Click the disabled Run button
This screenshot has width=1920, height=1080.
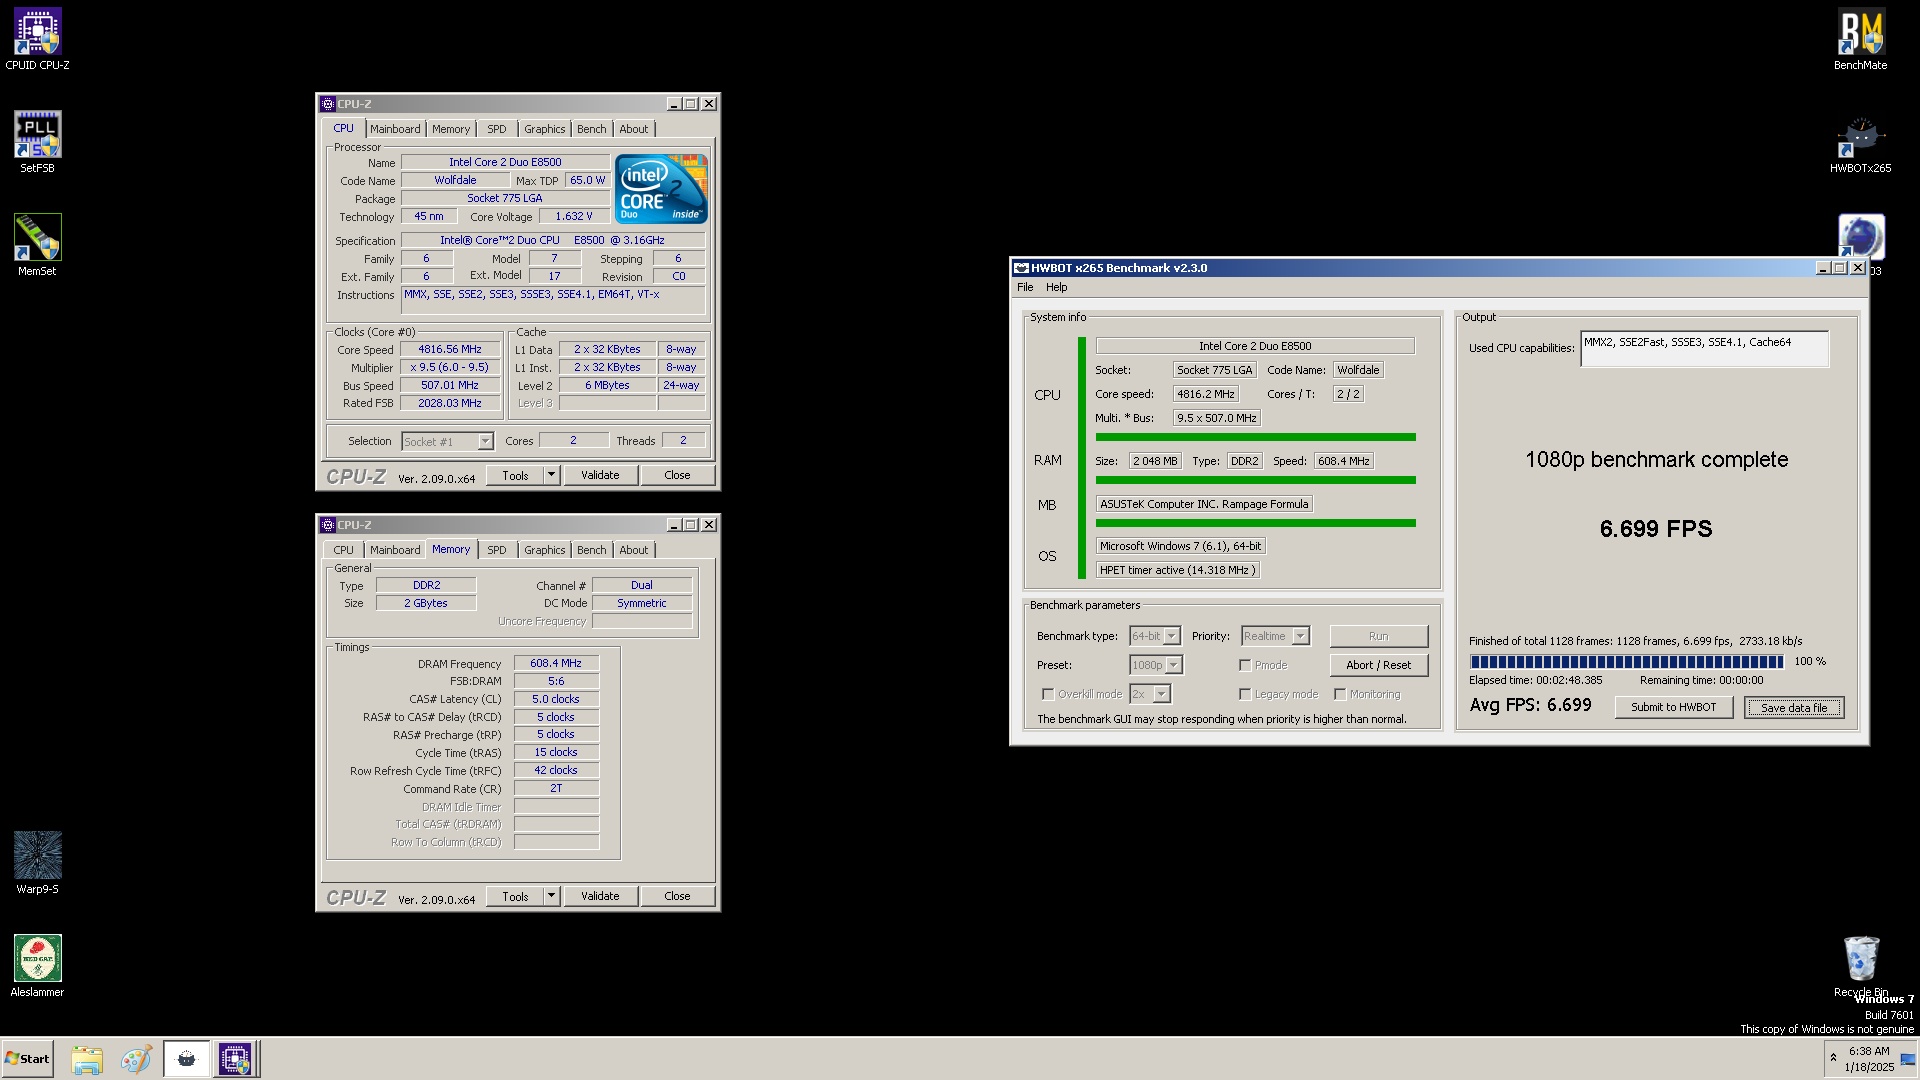[x=1378, y=636]
